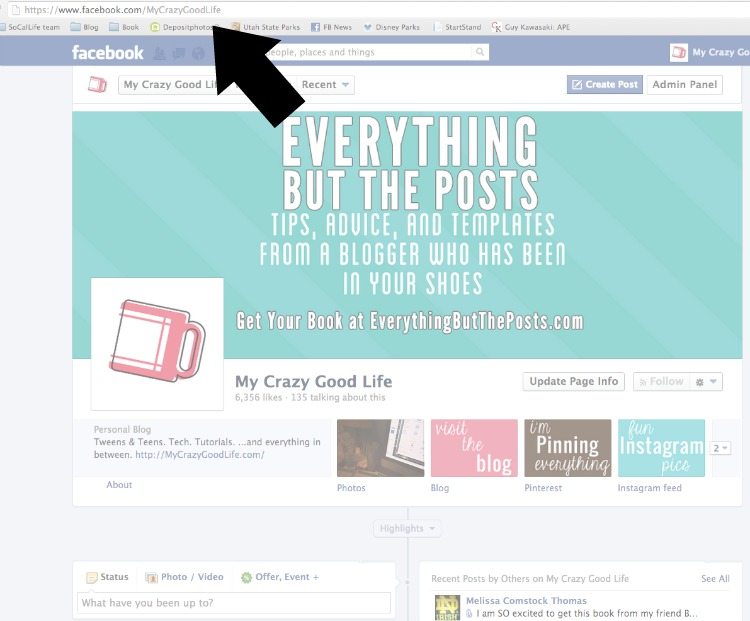Click the friend requests icon in header
This screenshot has width=750, height=621.
pos(160,54)
